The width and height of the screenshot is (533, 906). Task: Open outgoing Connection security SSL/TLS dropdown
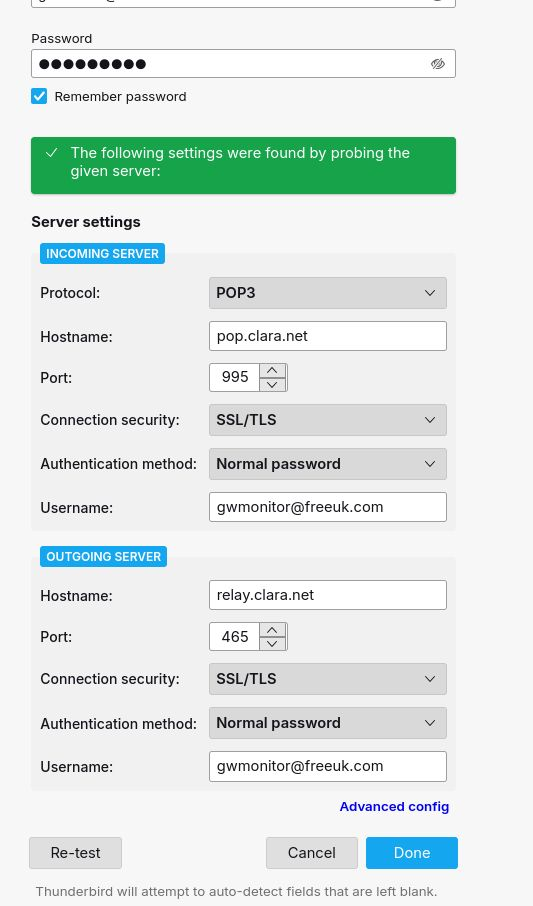tap(328, 679)
